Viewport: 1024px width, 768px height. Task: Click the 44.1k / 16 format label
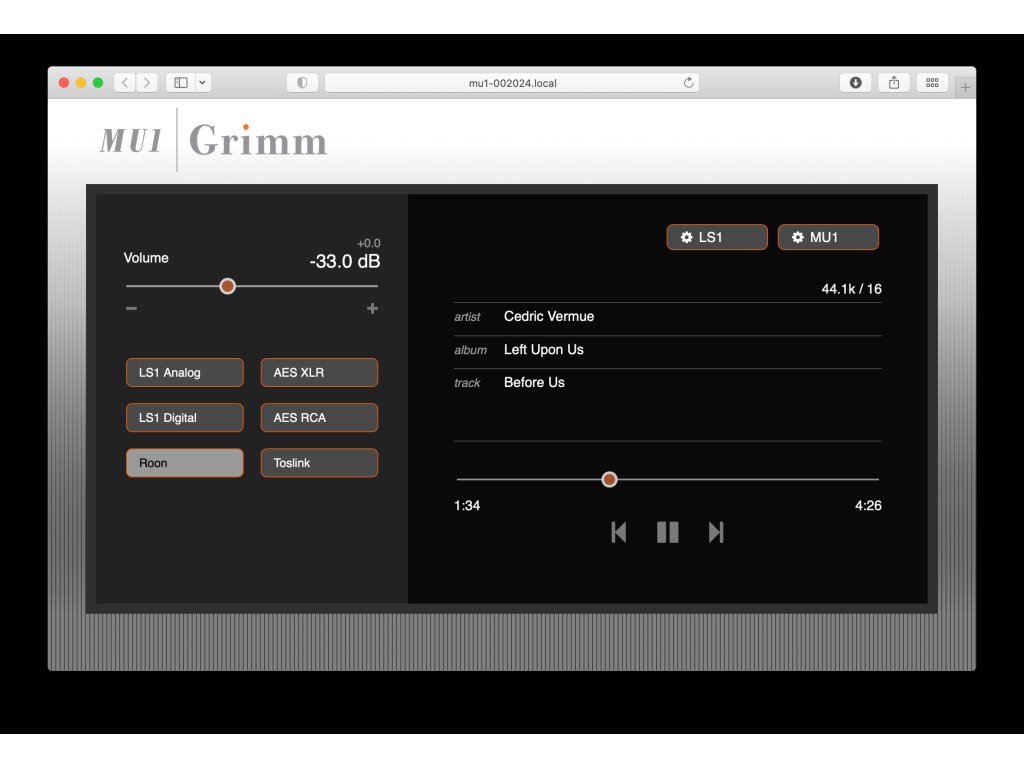852,289
